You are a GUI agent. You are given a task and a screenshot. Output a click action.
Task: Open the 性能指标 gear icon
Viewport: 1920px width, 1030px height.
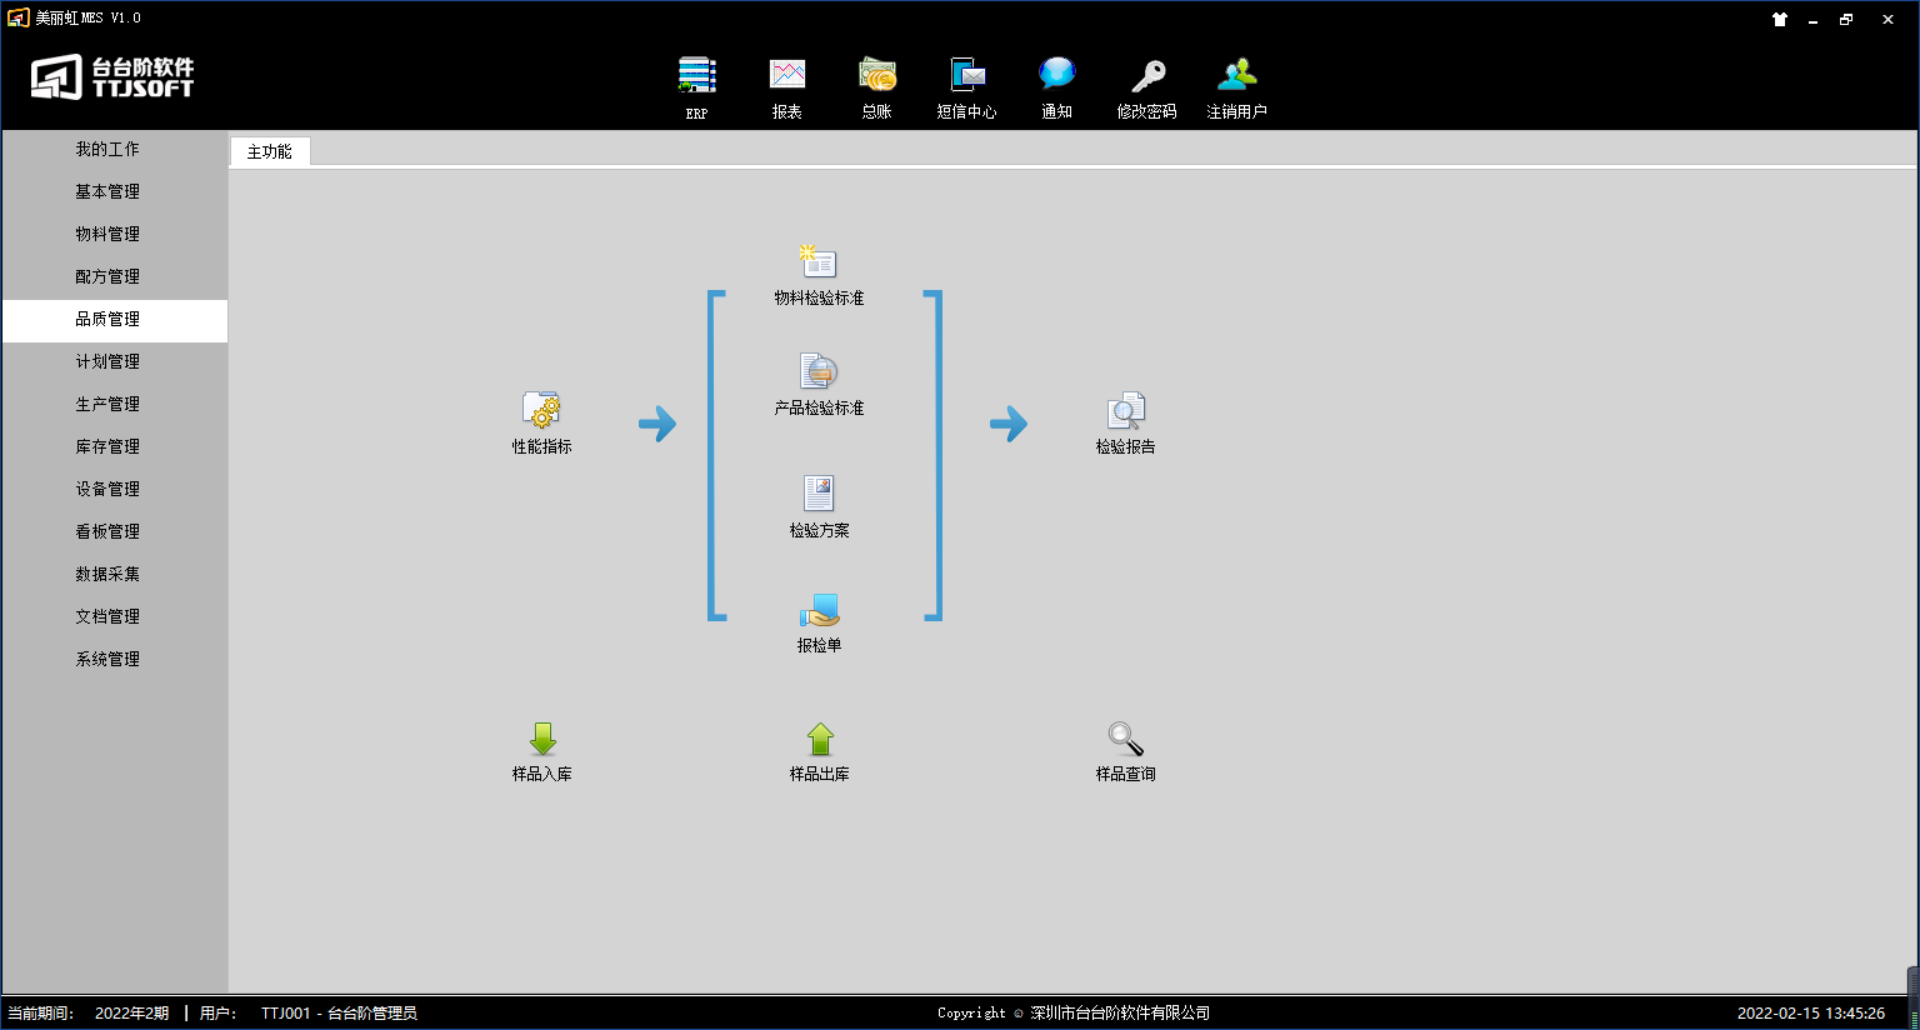pyautogui.click(x=542, y=411)
